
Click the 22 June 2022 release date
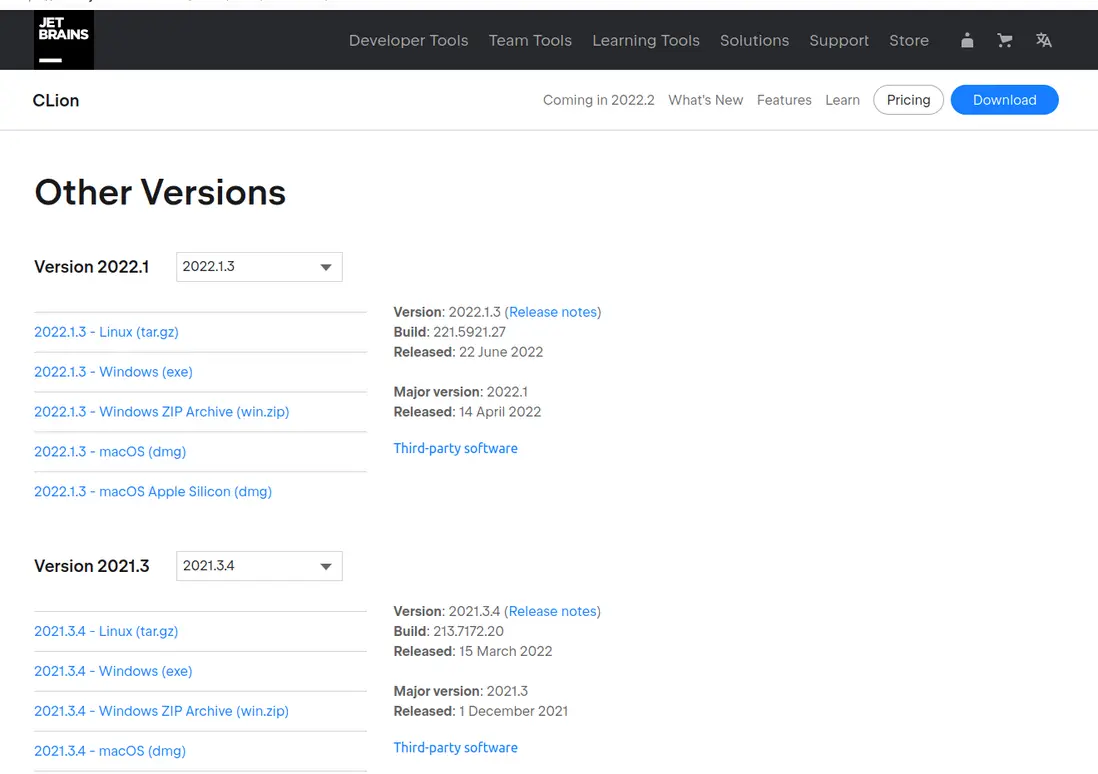pos(501,352)
